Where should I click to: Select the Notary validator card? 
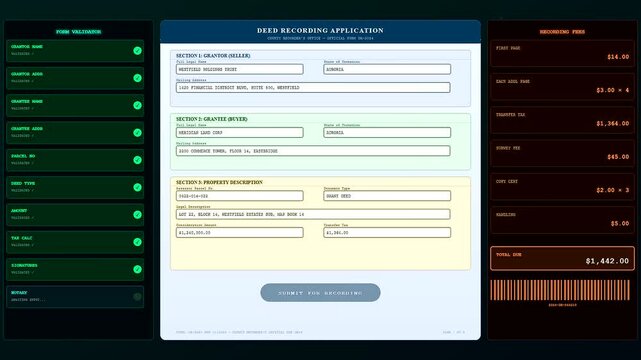tap(75, 297)
